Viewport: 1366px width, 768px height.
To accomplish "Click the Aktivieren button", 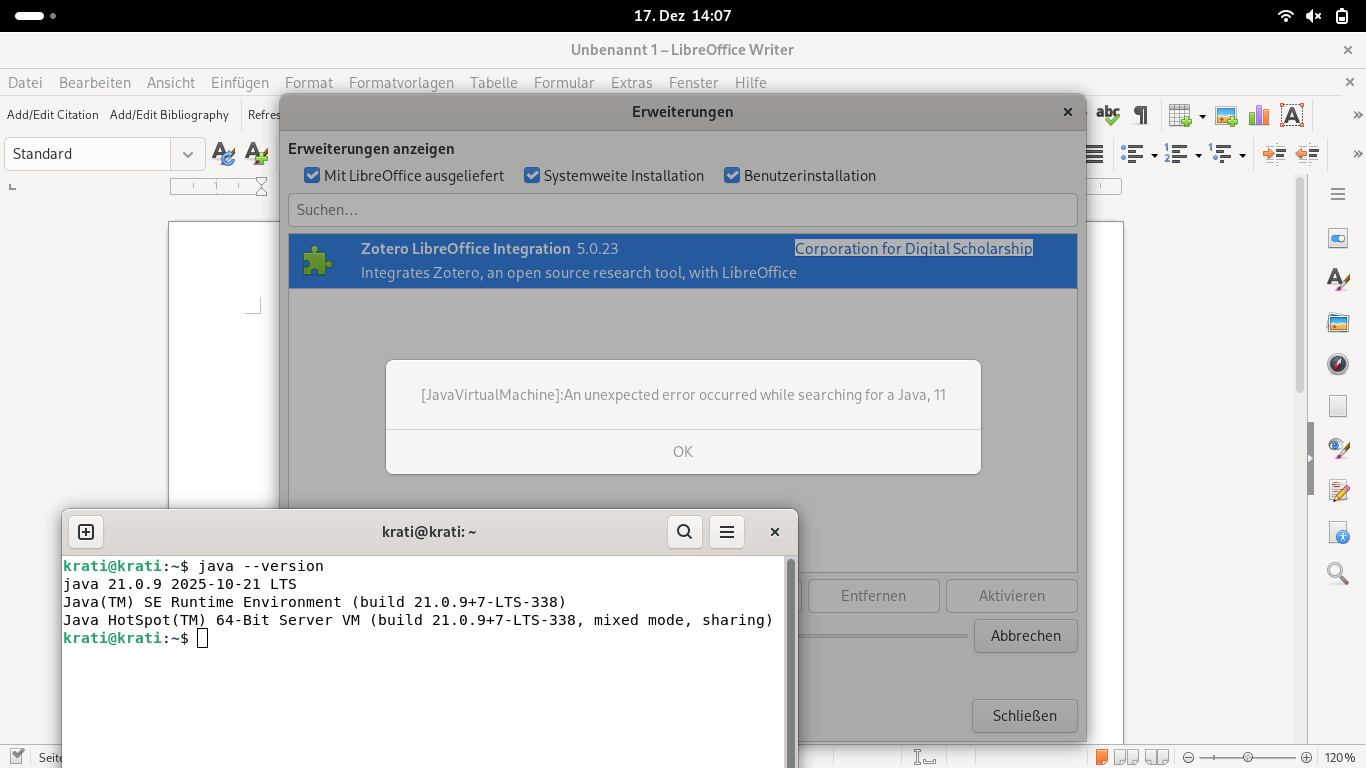I will 1012,596.
